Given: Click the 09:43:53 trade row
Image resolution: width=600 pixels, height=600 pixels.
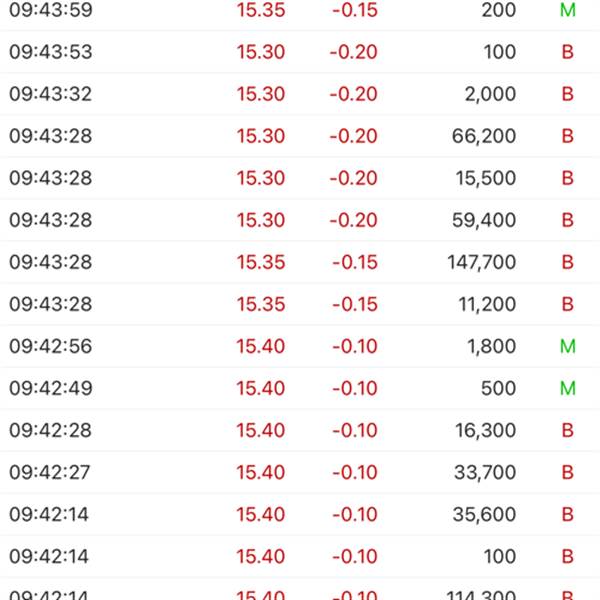Looking at the screenshot, I should pyautogui.click(x=300, y=52).
